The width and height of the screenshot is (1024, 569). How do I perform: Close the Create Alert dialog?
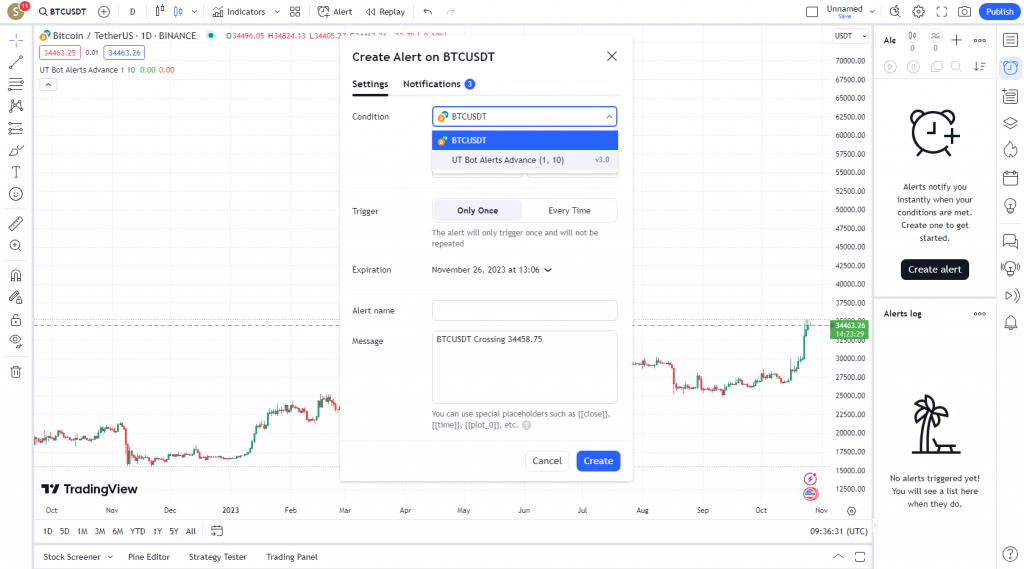click(x=612, y=56)
